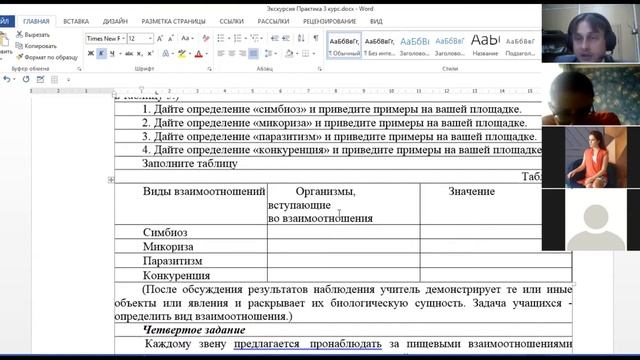This screenshot has height=360, width=640.
Task: Switch to the ВИД tab
Action: tap(376, 21)
